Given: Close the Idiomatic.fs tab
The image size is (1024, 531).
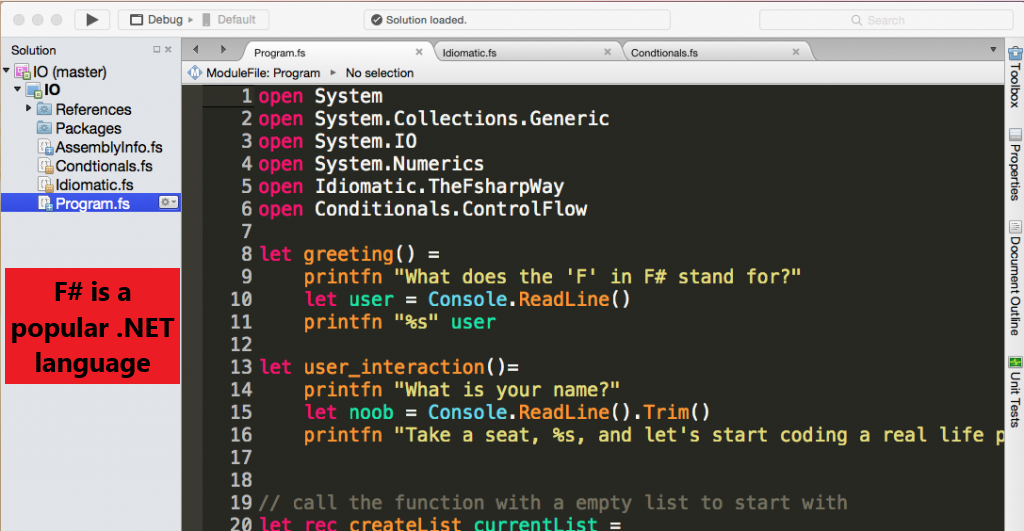Looking at the screenshot, I should (x=607, y=52).
